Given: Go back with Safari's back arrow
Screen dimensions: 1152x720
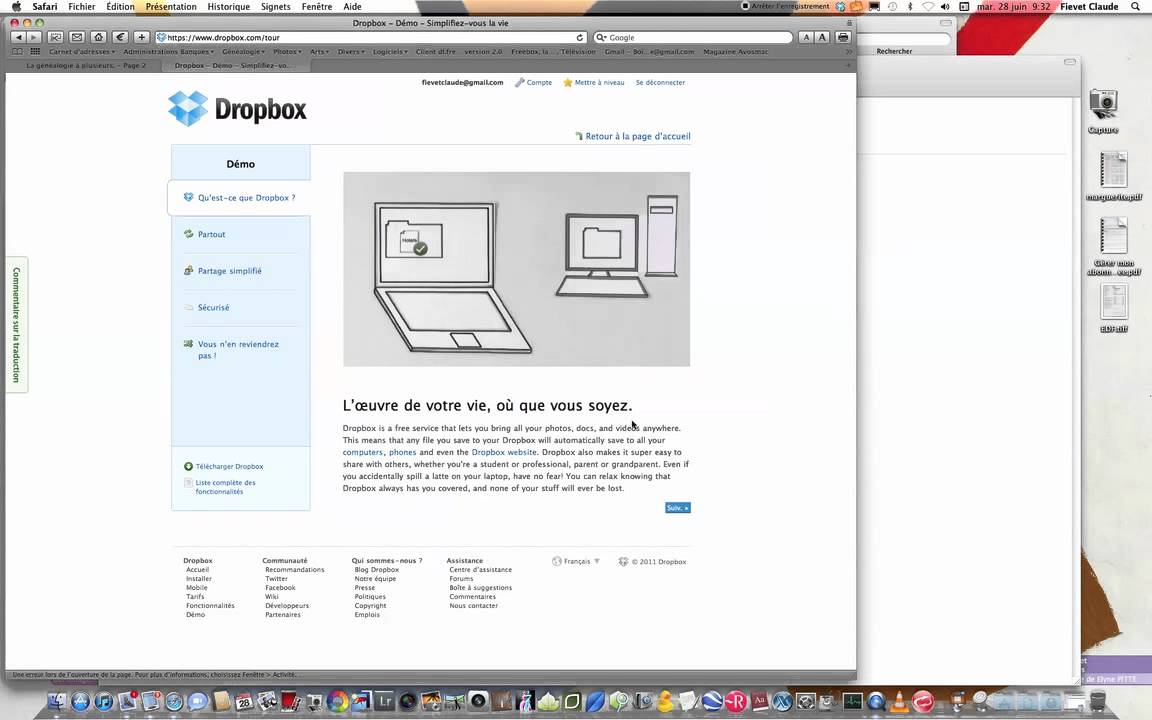Looking at the screenshot, I should (x=18, y=37).
